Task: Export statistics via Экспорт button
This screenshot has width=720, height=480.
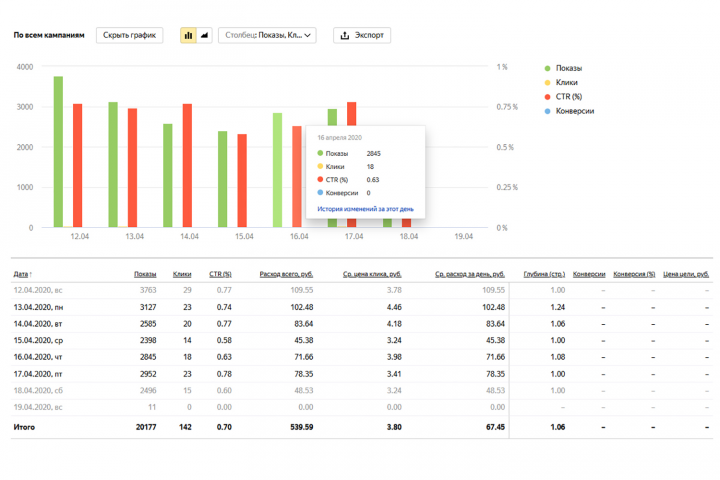Action: click(362, 35)
